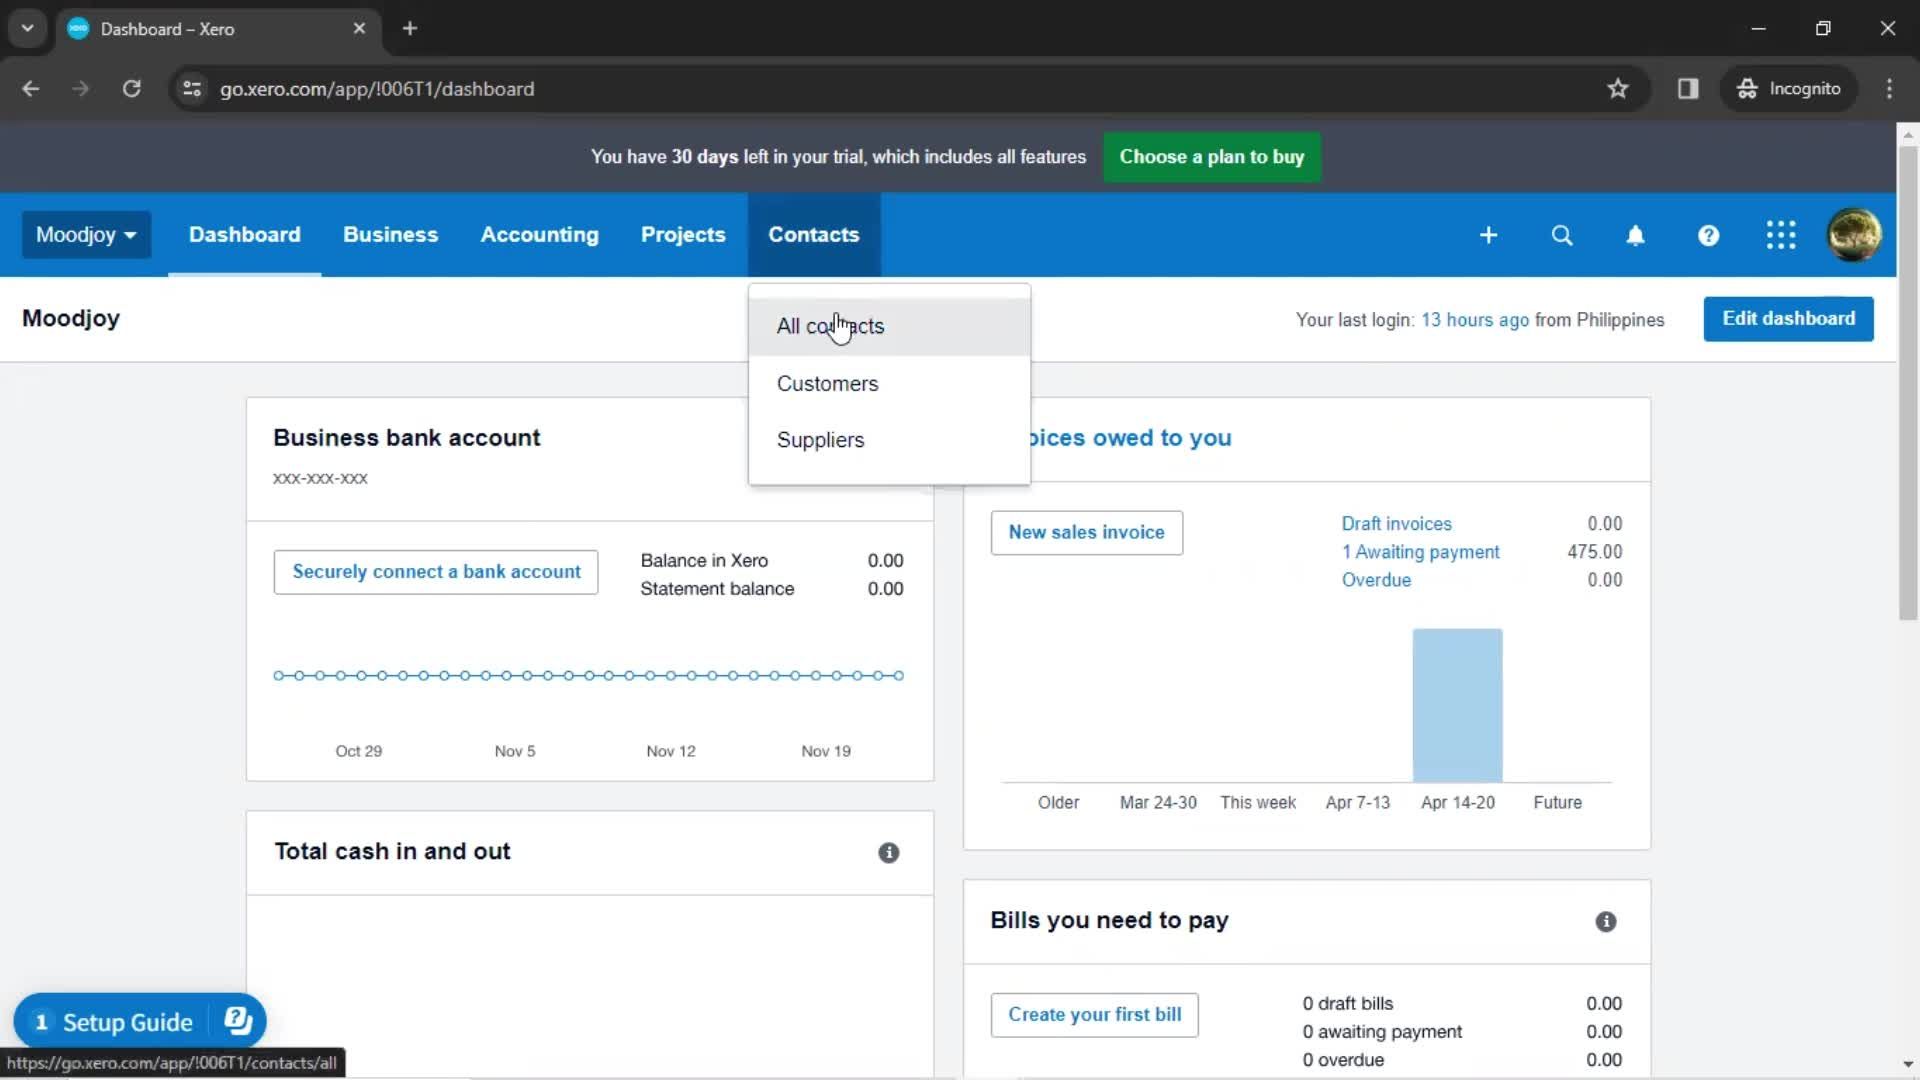Click Edit dashboard button

tap(1788, 319)
